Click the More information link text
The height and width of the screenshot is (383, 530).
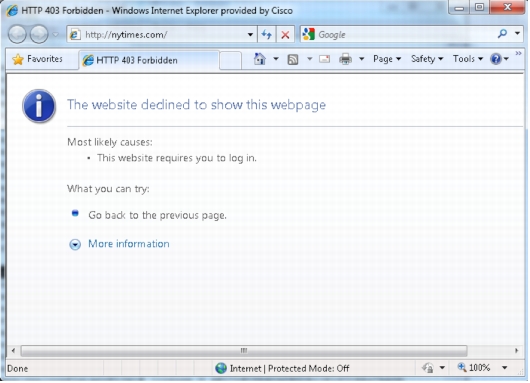pos(129,244)
